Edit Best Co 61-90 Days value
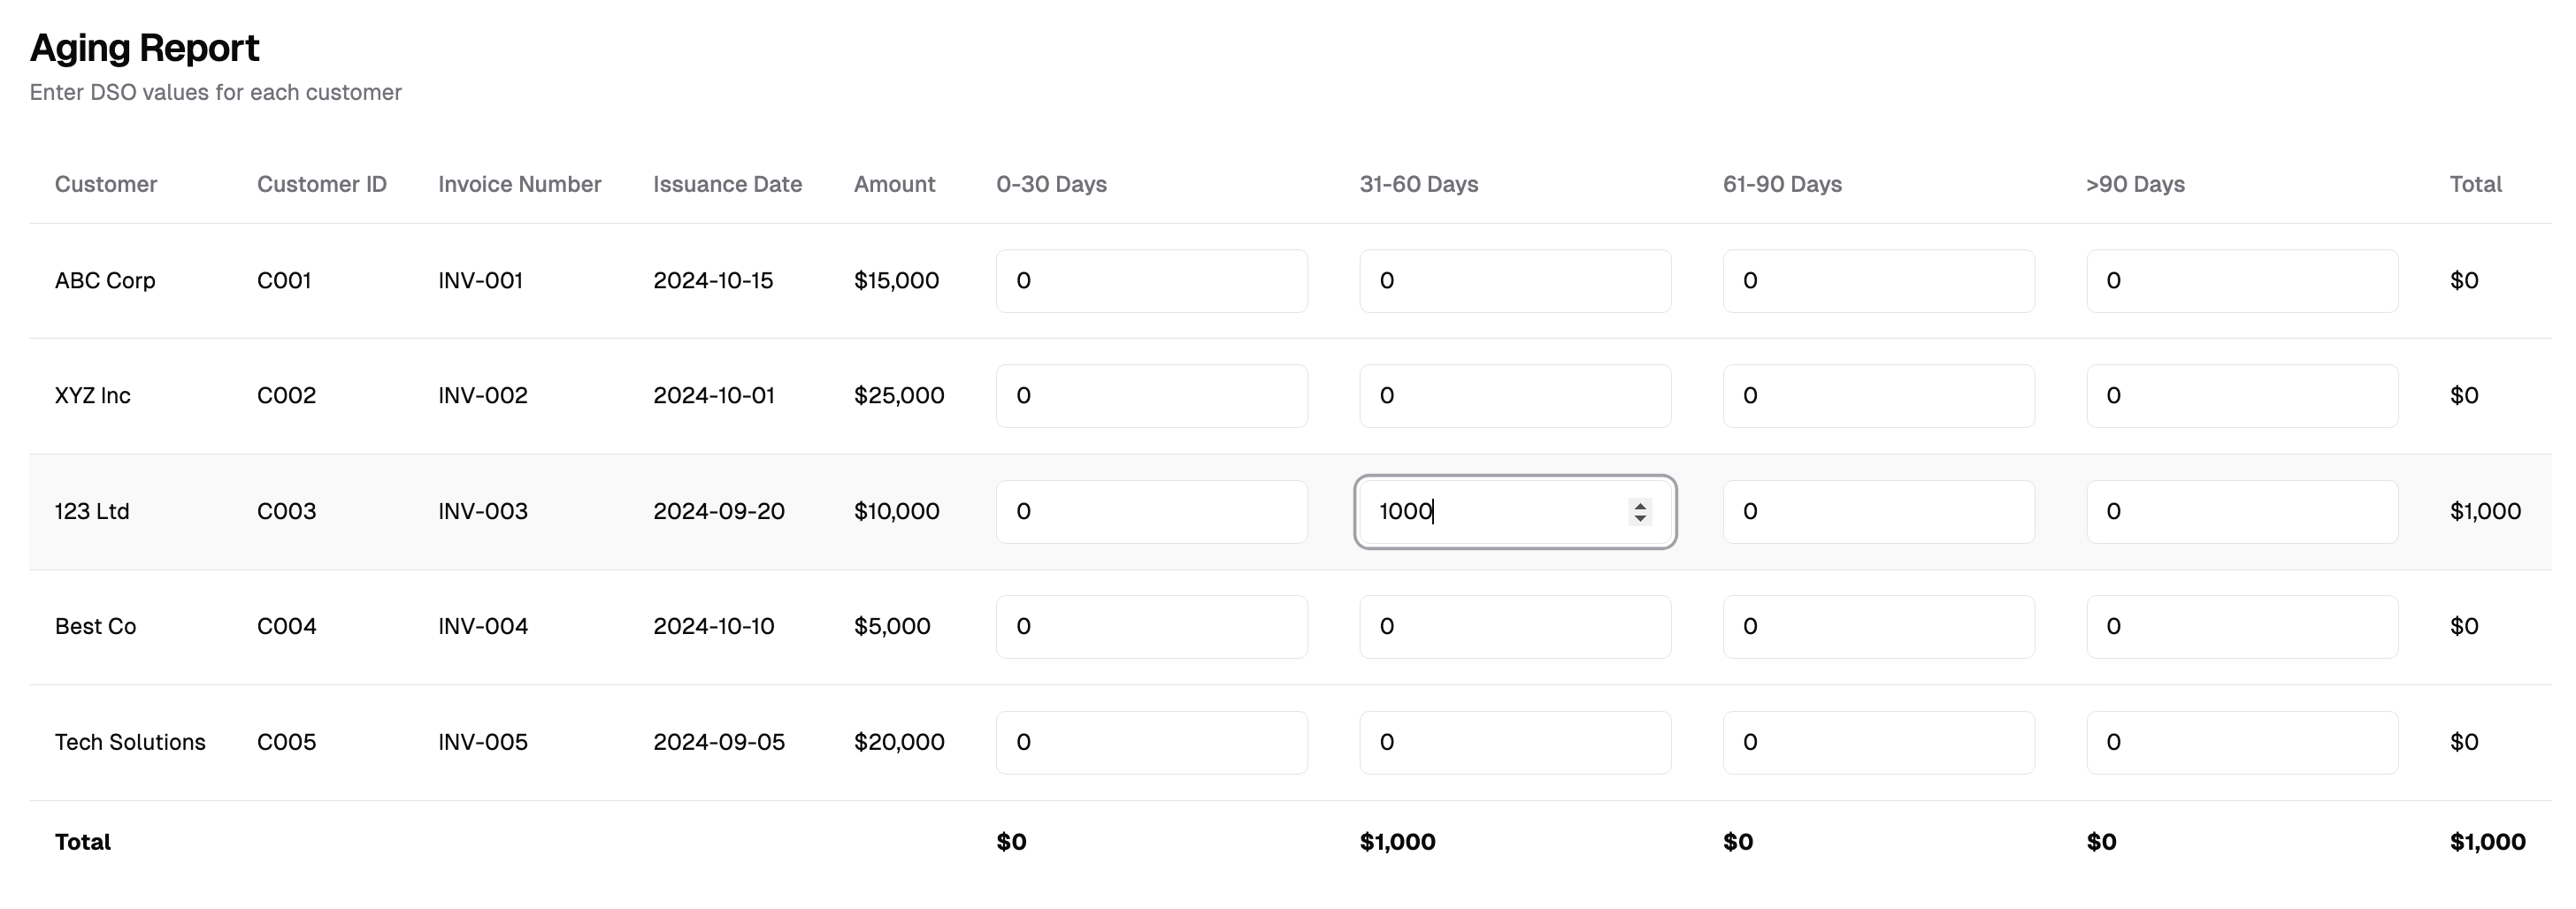This screenshot has width=2576, height=909. point(1879,627)
